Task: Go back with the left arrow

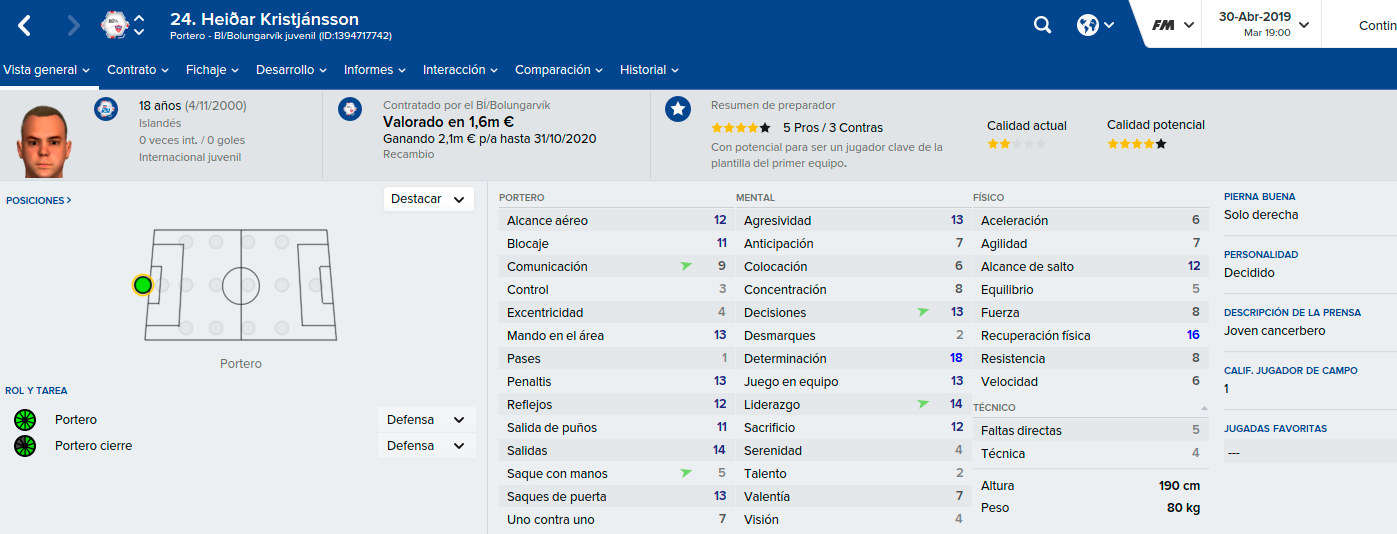Action: click(25, 25)
